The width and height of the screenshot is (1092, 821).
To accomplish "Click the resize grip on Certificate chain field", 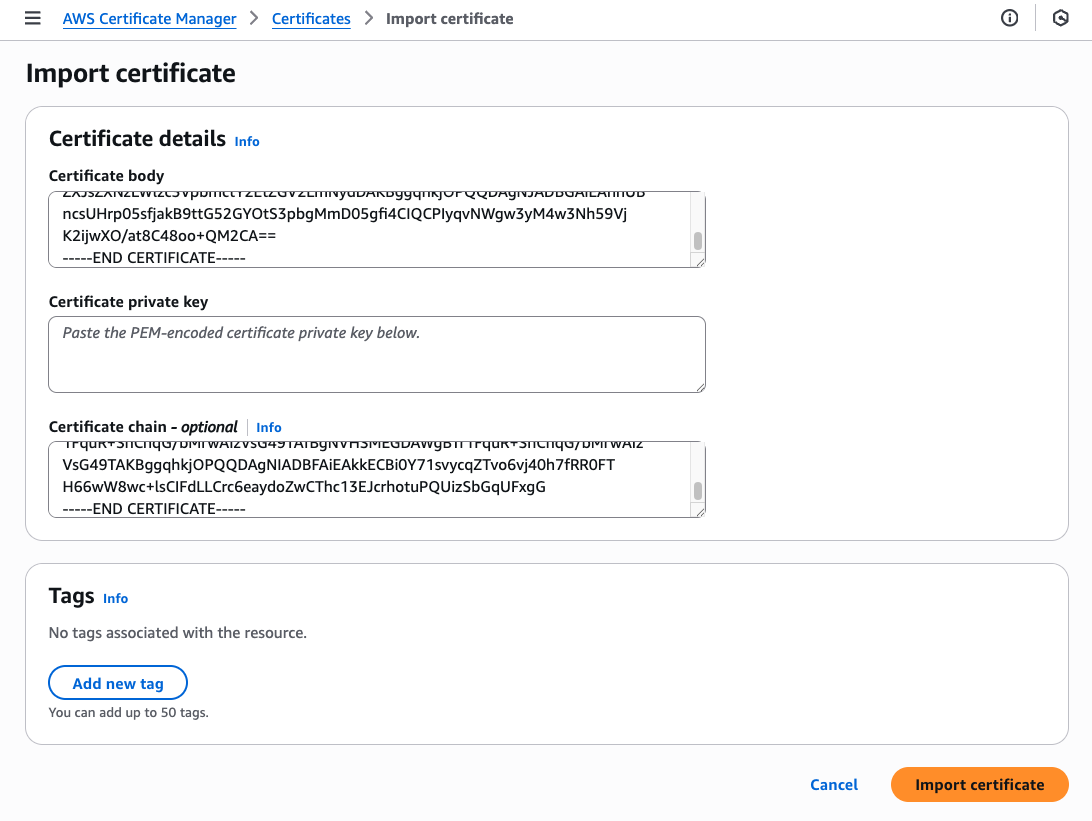I will [x=701, y=513].
